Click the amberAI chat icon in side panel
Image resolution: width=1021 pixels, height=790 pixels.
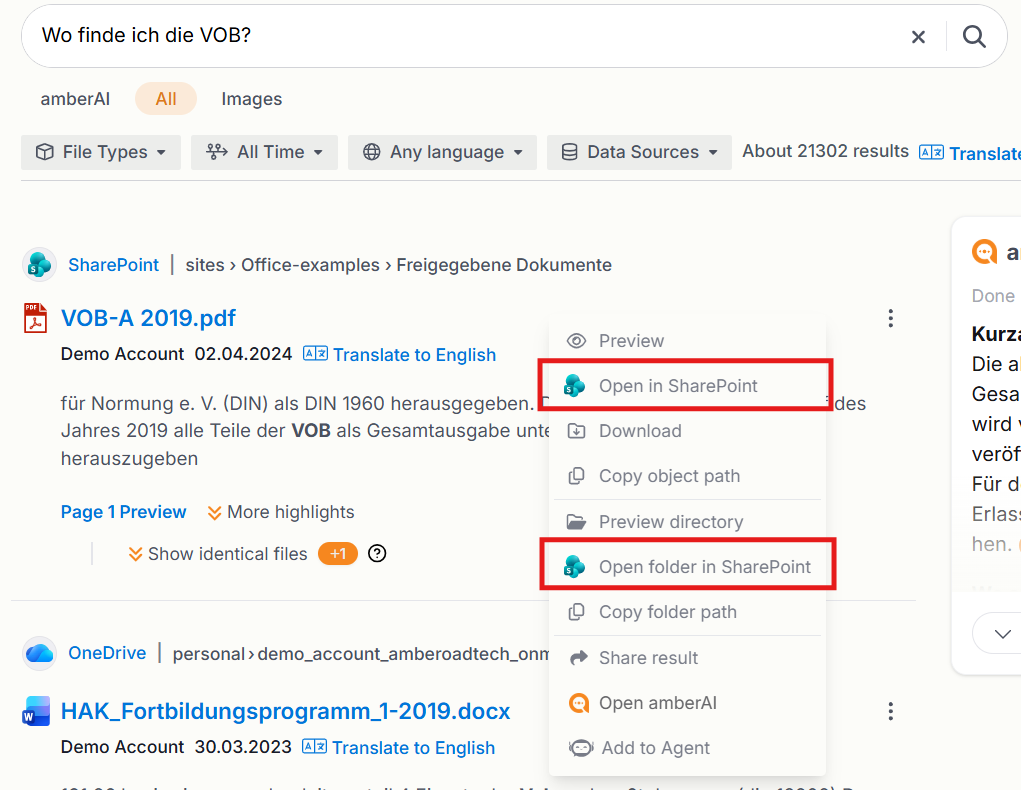tap(985, 251)
